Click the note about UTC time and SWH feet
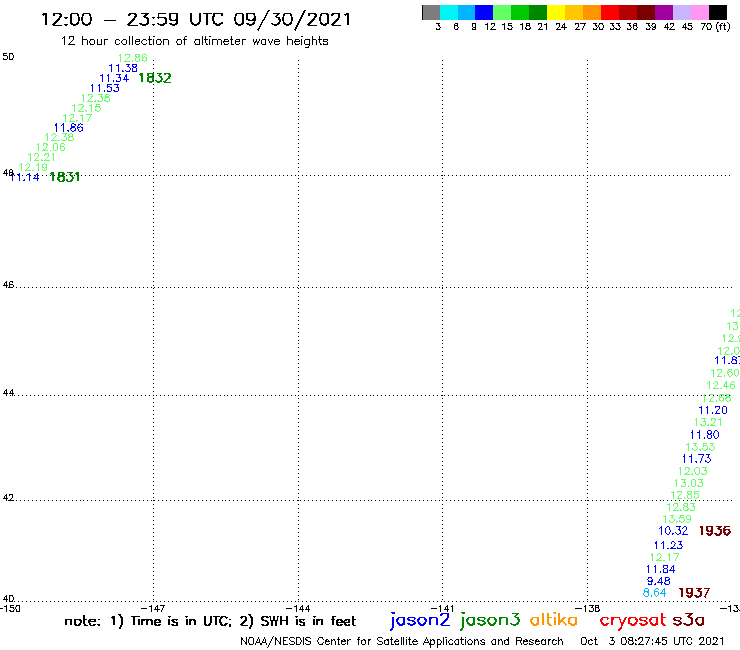The width and height of the screenshot is (740, 650). click(x=210, y=621)
